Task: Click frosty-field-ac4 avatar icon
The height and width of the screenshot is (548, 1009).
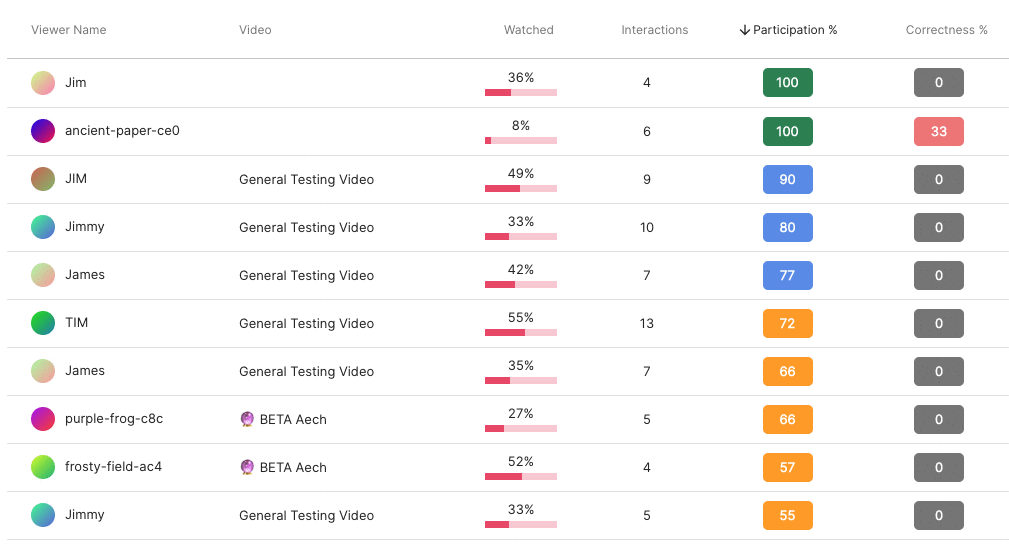Action: [42, 467]
